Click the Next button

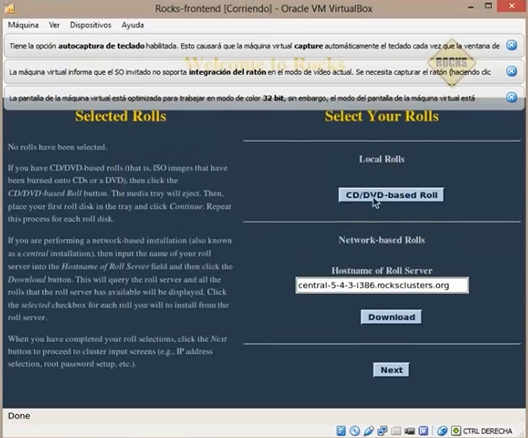point(391,370)
